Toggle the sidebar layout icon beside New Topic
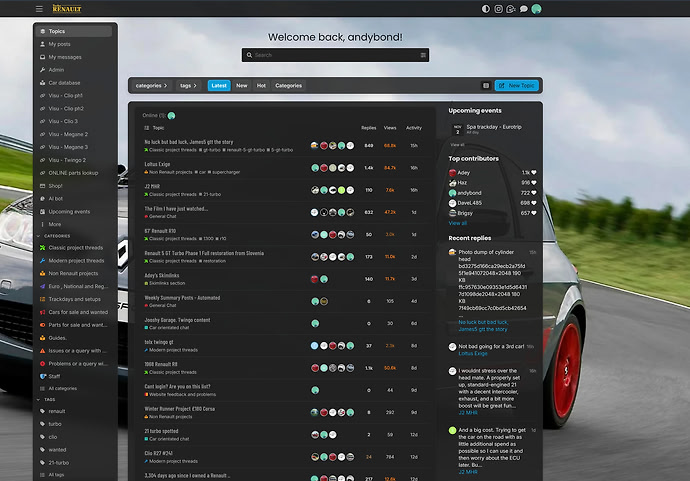Viewport: 690px width, 481px height. (x=486, y=85)
